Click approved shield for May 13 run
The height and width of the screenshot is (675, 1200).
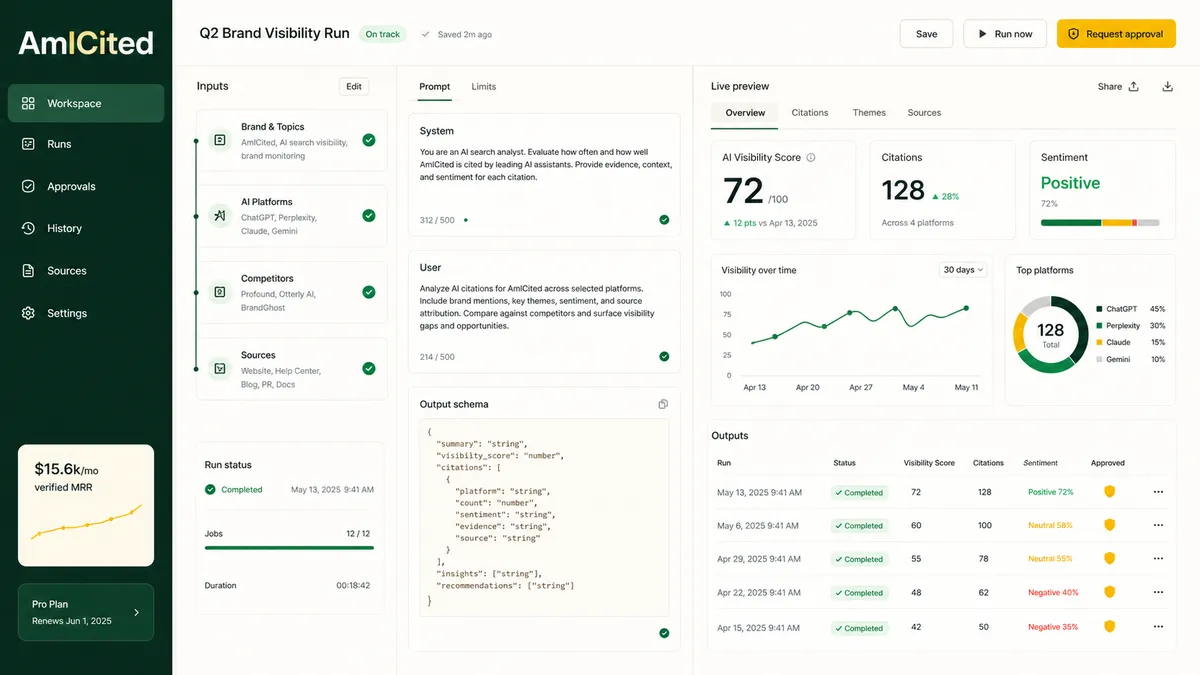coord(1109,492)
